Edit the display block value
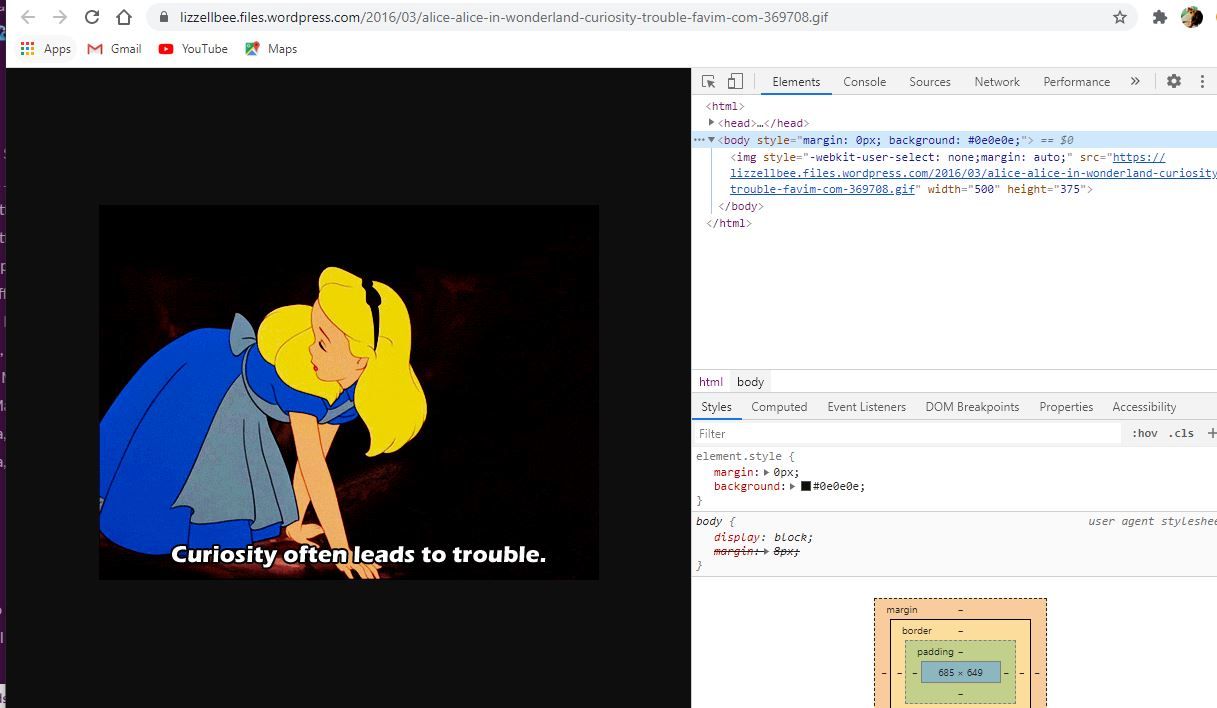Viewport: 1217px width, 708px height. [793, 537]
